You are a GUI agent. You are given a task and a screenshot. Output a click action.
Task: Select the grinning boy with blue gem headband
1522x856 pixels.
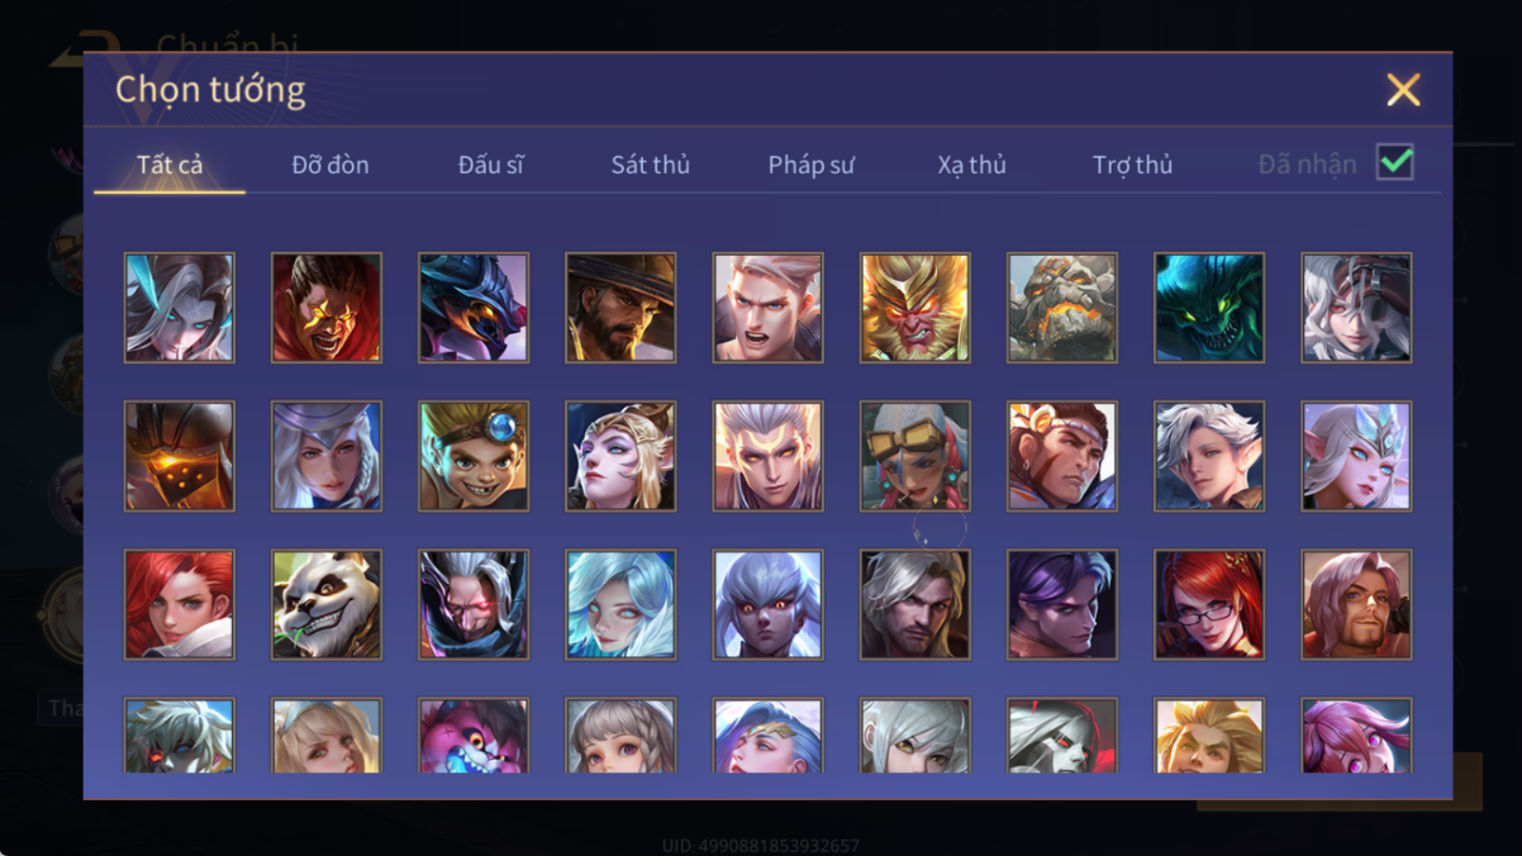pyautogui.click(x=473, y=456)
